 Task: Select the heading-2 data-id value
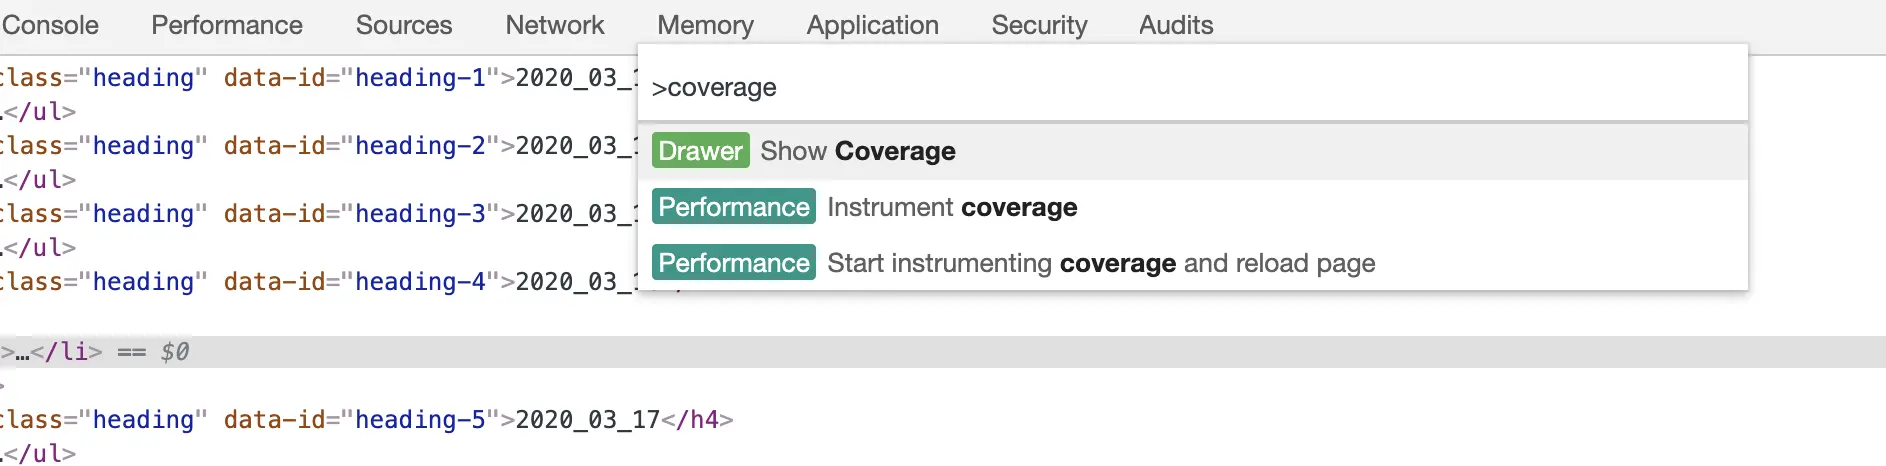click(420, 146)
